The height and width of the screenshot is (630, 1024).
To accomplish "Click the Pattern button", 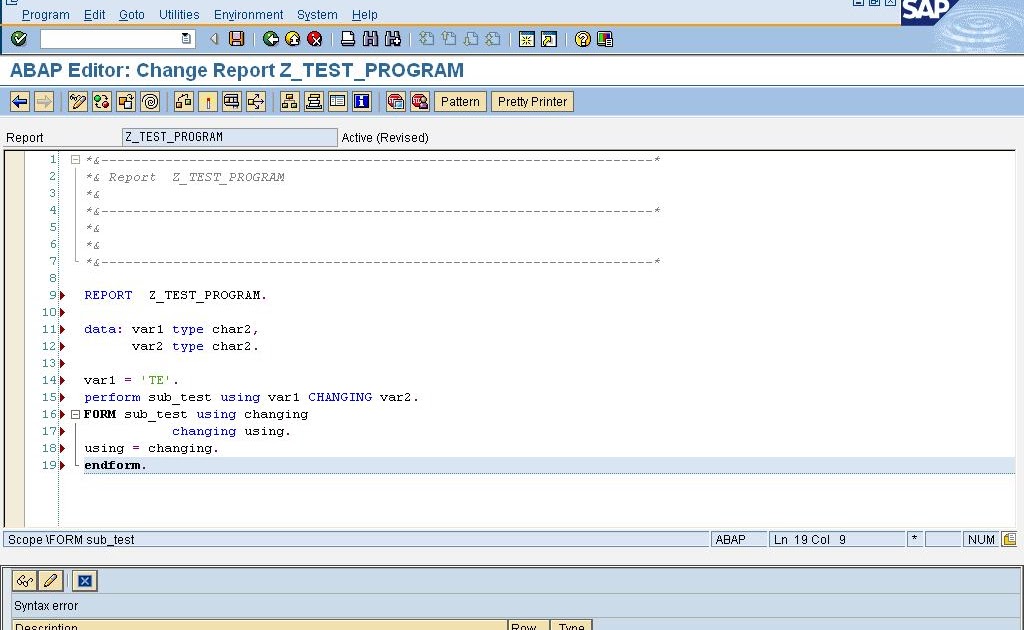I will [459, 101].
